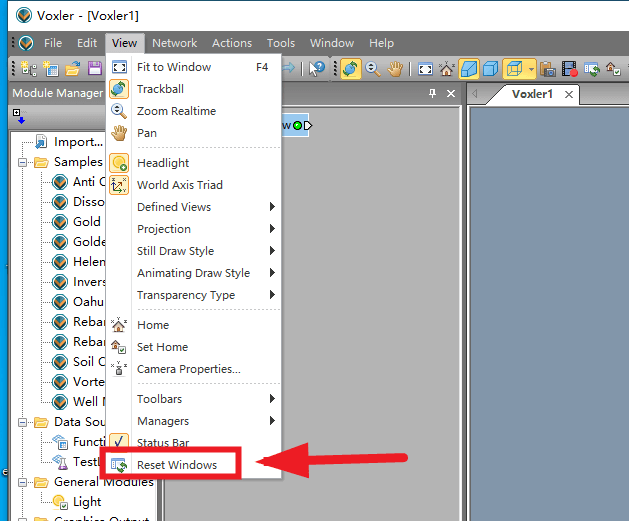
Task: Expand the Managers submenu
Action: [x=193, y=421]
